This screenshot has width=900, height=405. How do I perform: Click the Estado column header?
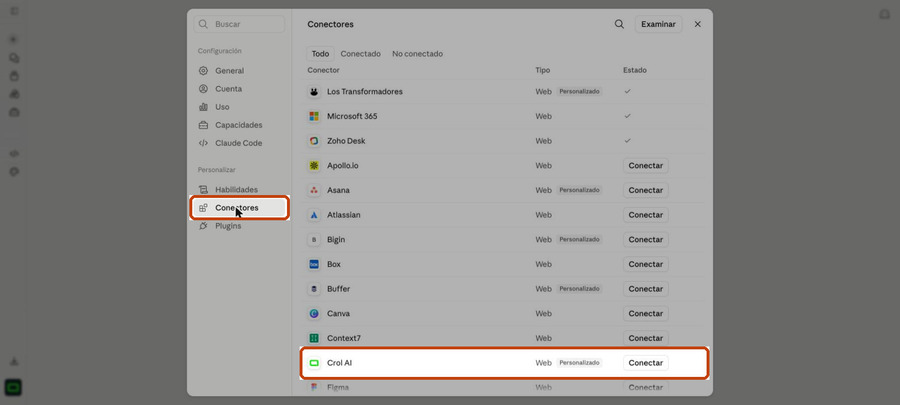pyautogui.click(x=635, y=71)
